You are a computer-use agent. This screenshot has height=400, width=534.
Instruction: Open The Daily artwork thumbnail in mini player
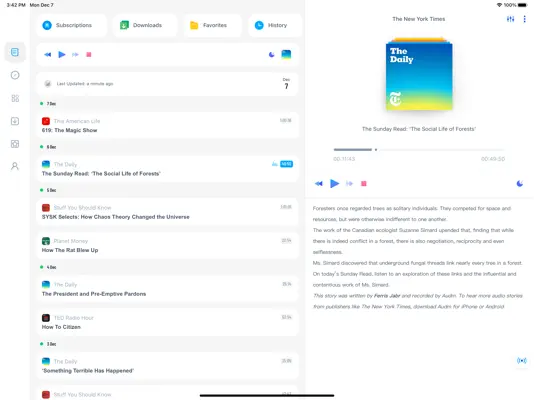286,54
